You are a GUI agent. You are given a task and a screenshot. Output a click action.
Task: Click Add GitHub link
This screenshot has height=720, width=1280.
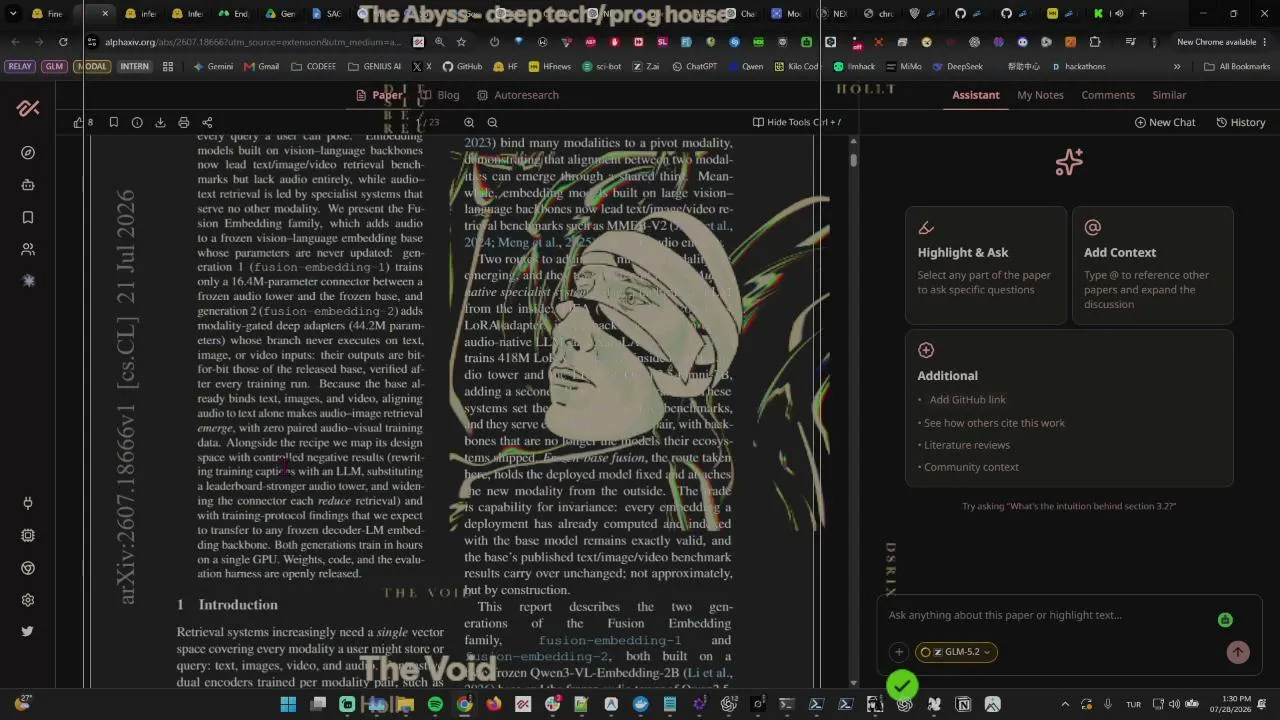968,400
